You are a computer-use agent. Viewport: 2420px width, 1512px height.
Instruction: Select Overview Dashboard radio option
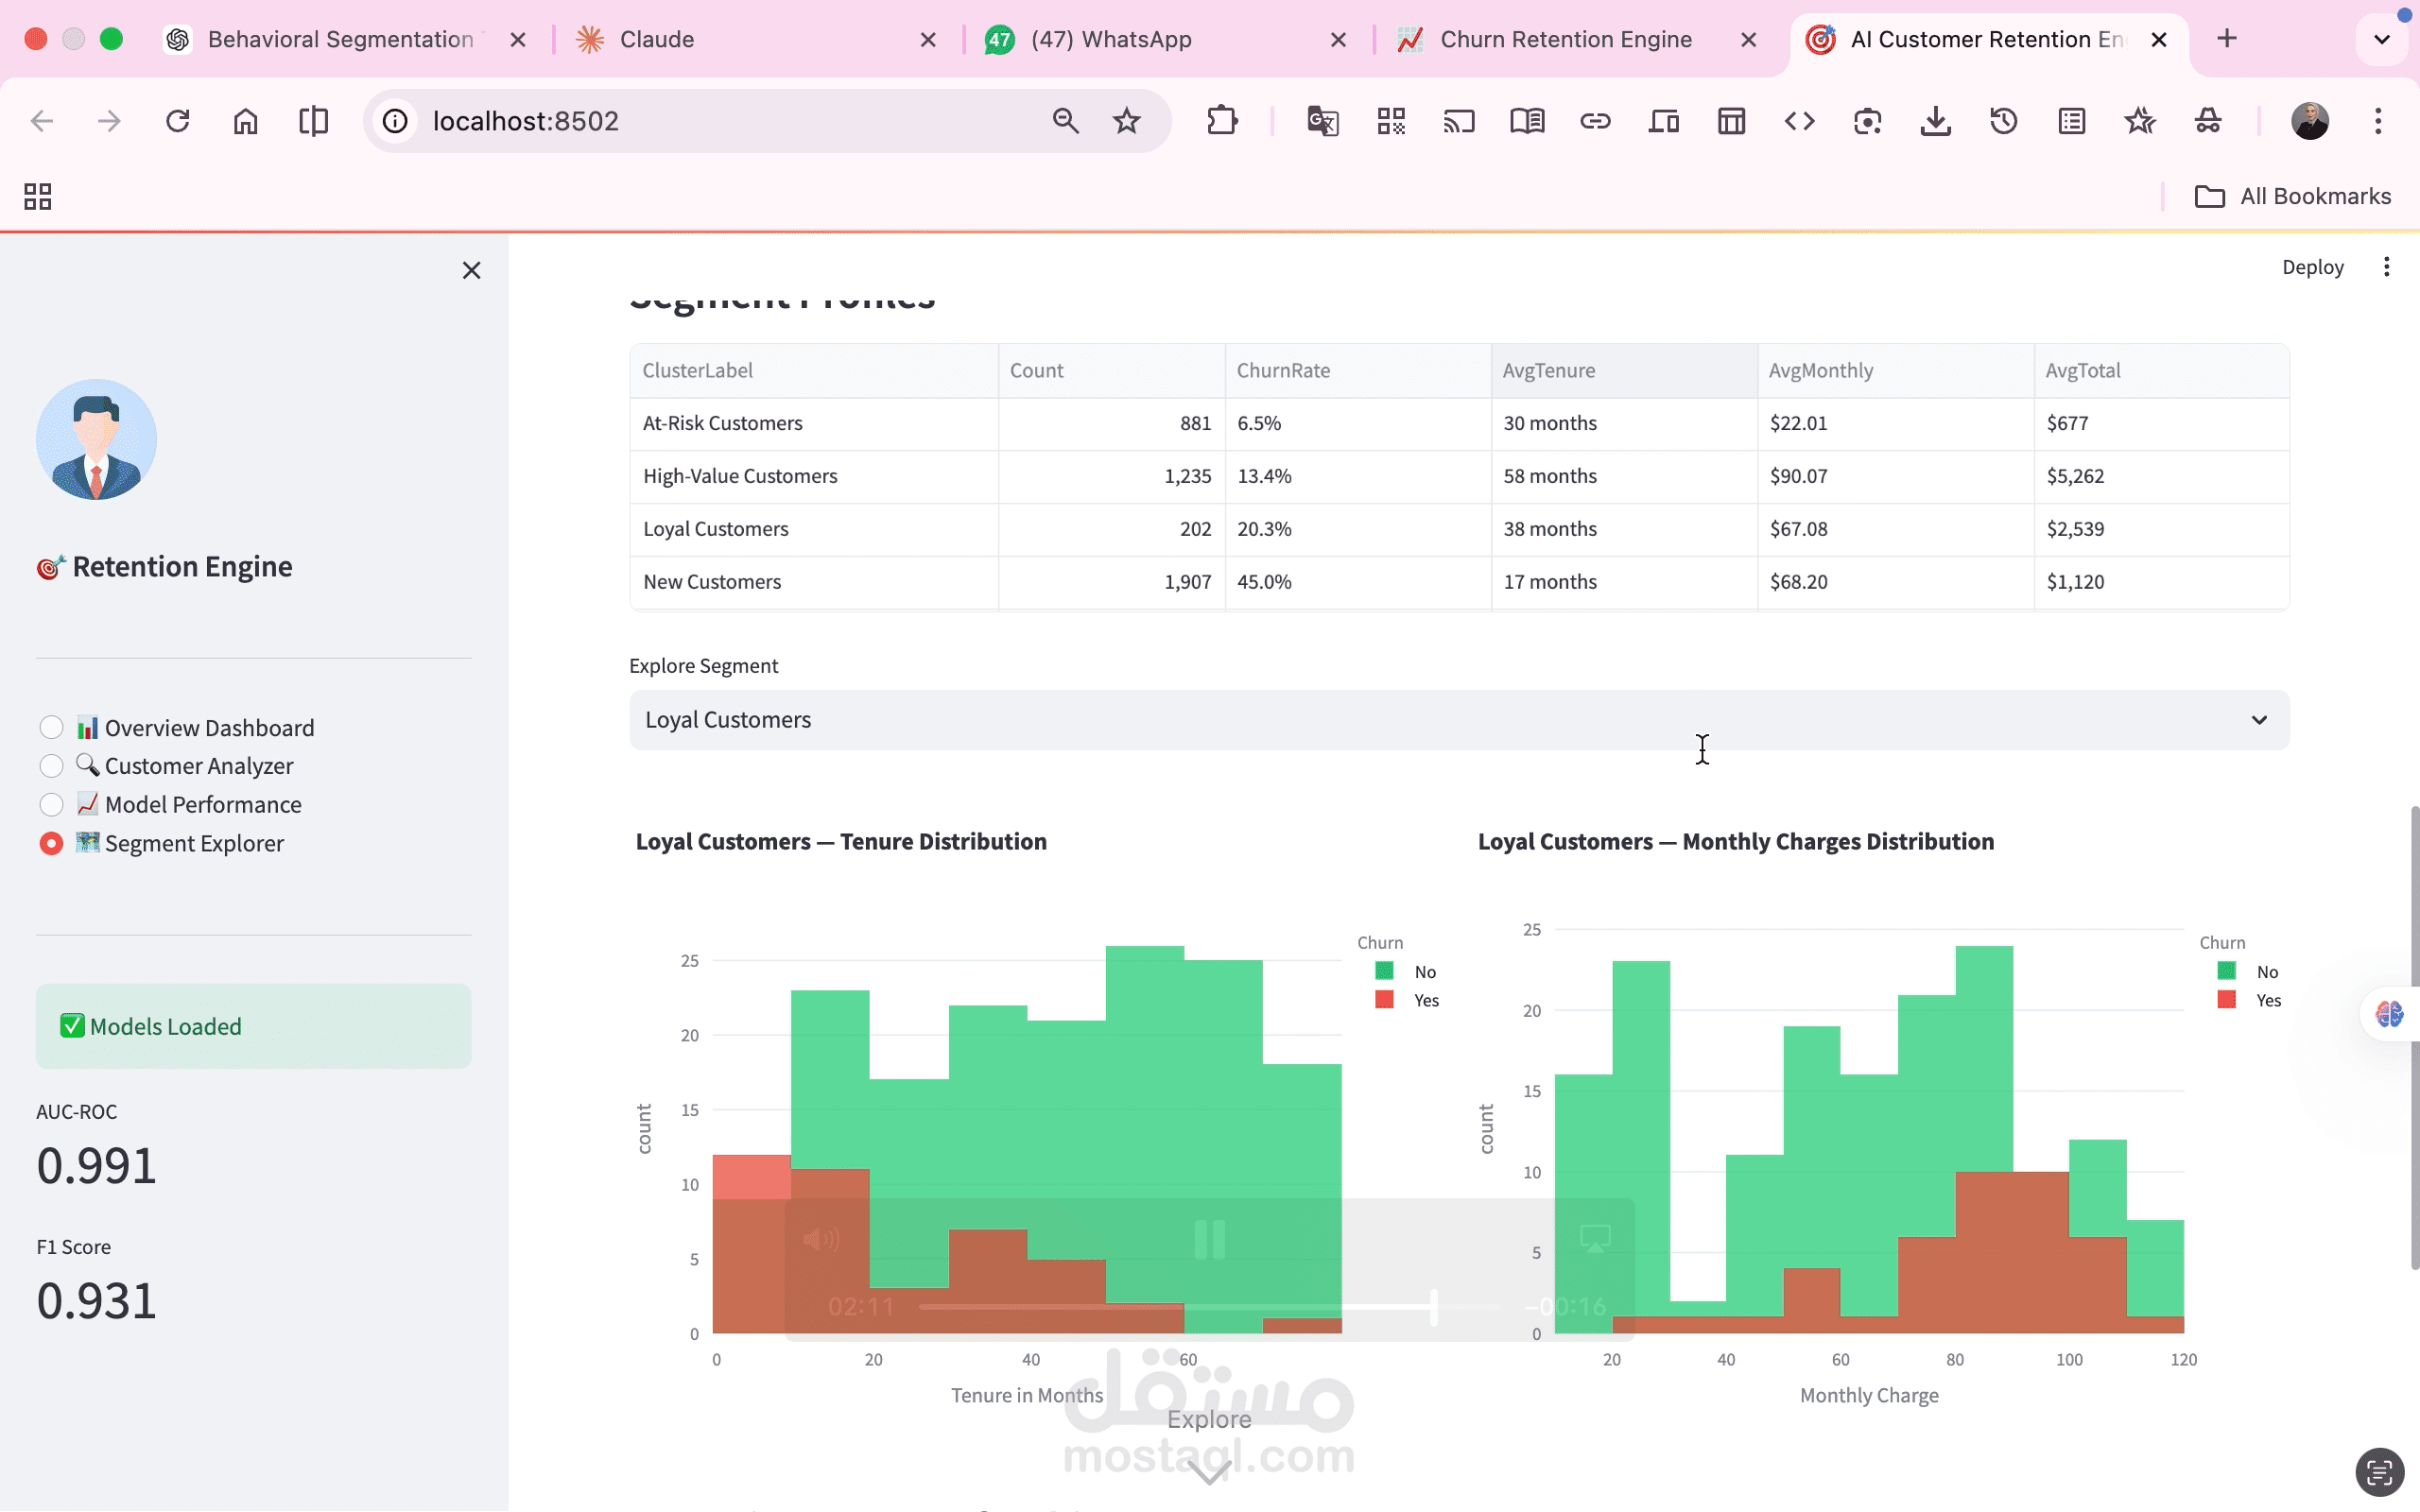(51, 727)
